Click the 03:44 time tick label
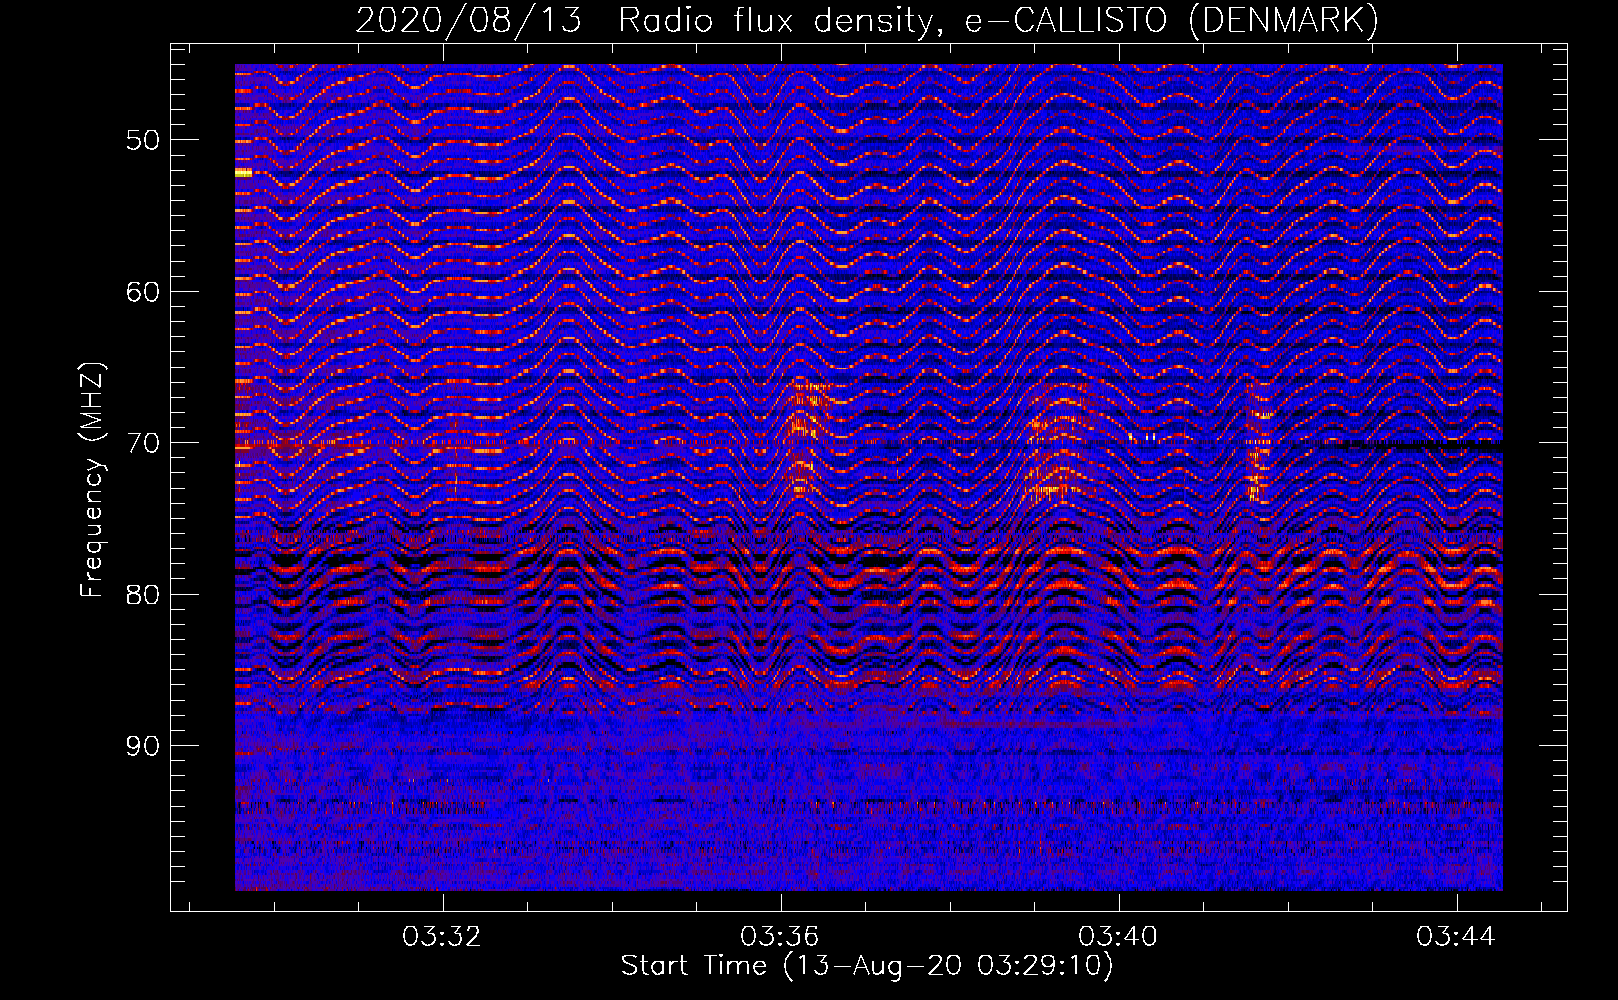This screenshot has height=1000, width=1618. point(1456,936)
